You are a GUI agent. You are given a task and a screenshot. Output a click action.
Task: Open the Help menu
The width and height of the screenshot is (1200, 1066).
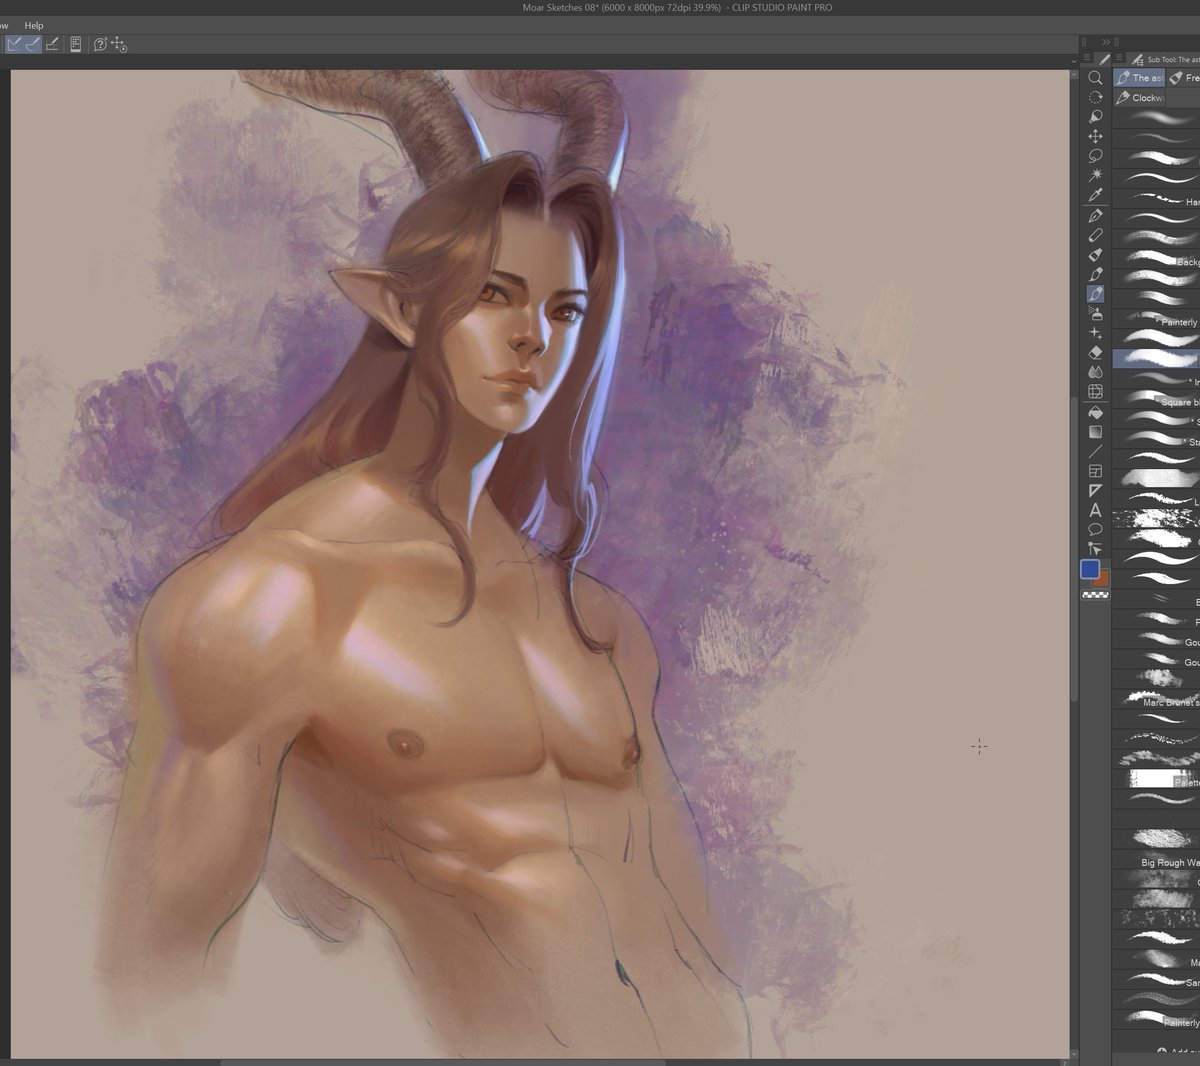click(x=34, y=25)
